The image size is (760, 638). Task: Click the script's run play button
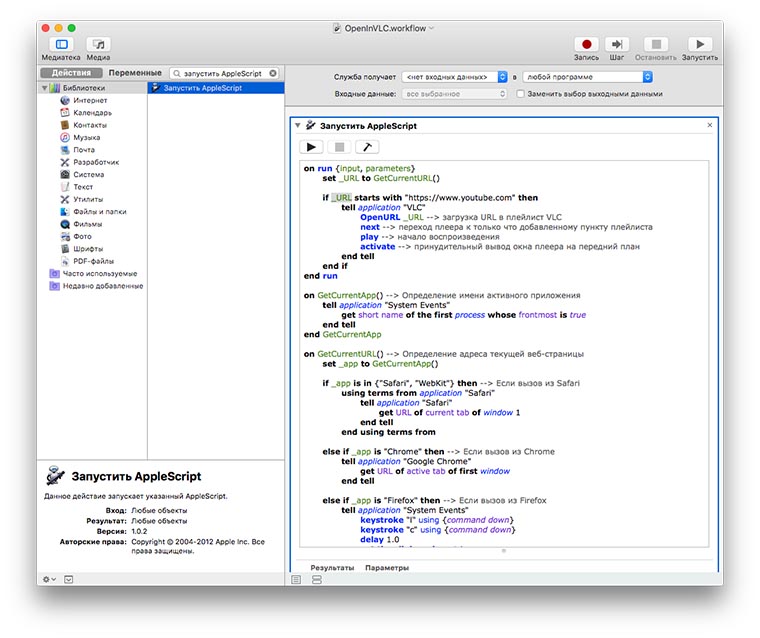pos(313,147)
